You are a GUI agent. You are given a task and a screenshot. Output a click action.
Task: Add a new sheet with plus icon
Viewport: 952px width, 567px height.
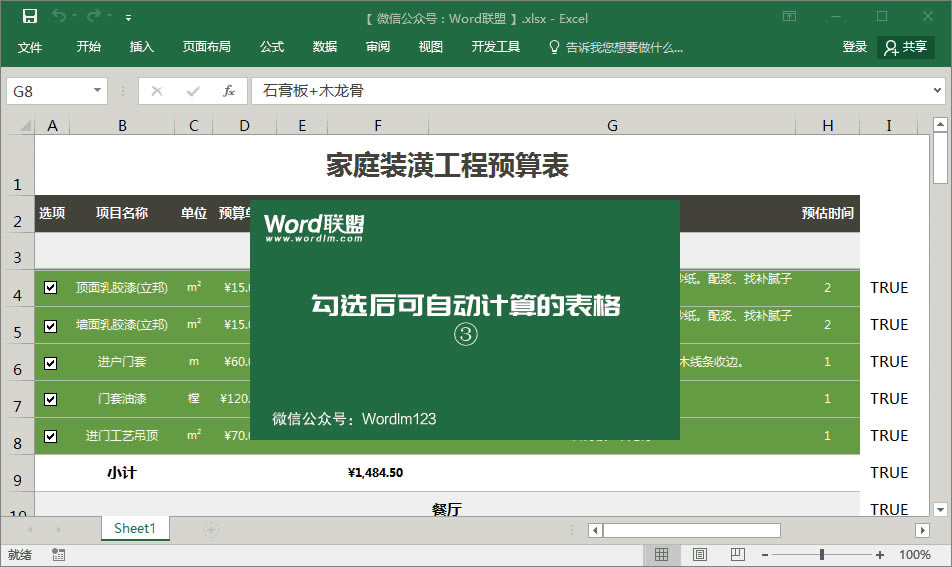click(211, 529)
